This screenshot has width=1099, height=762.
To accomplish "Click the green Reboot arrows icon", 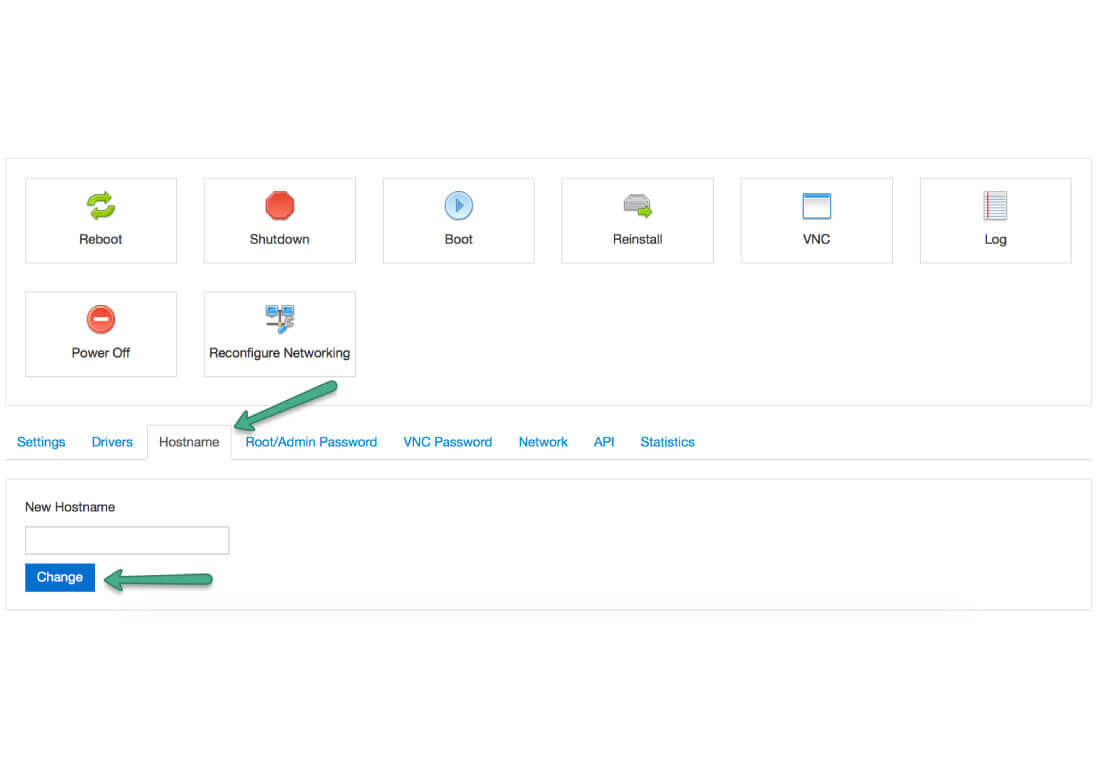I will 101,206.
